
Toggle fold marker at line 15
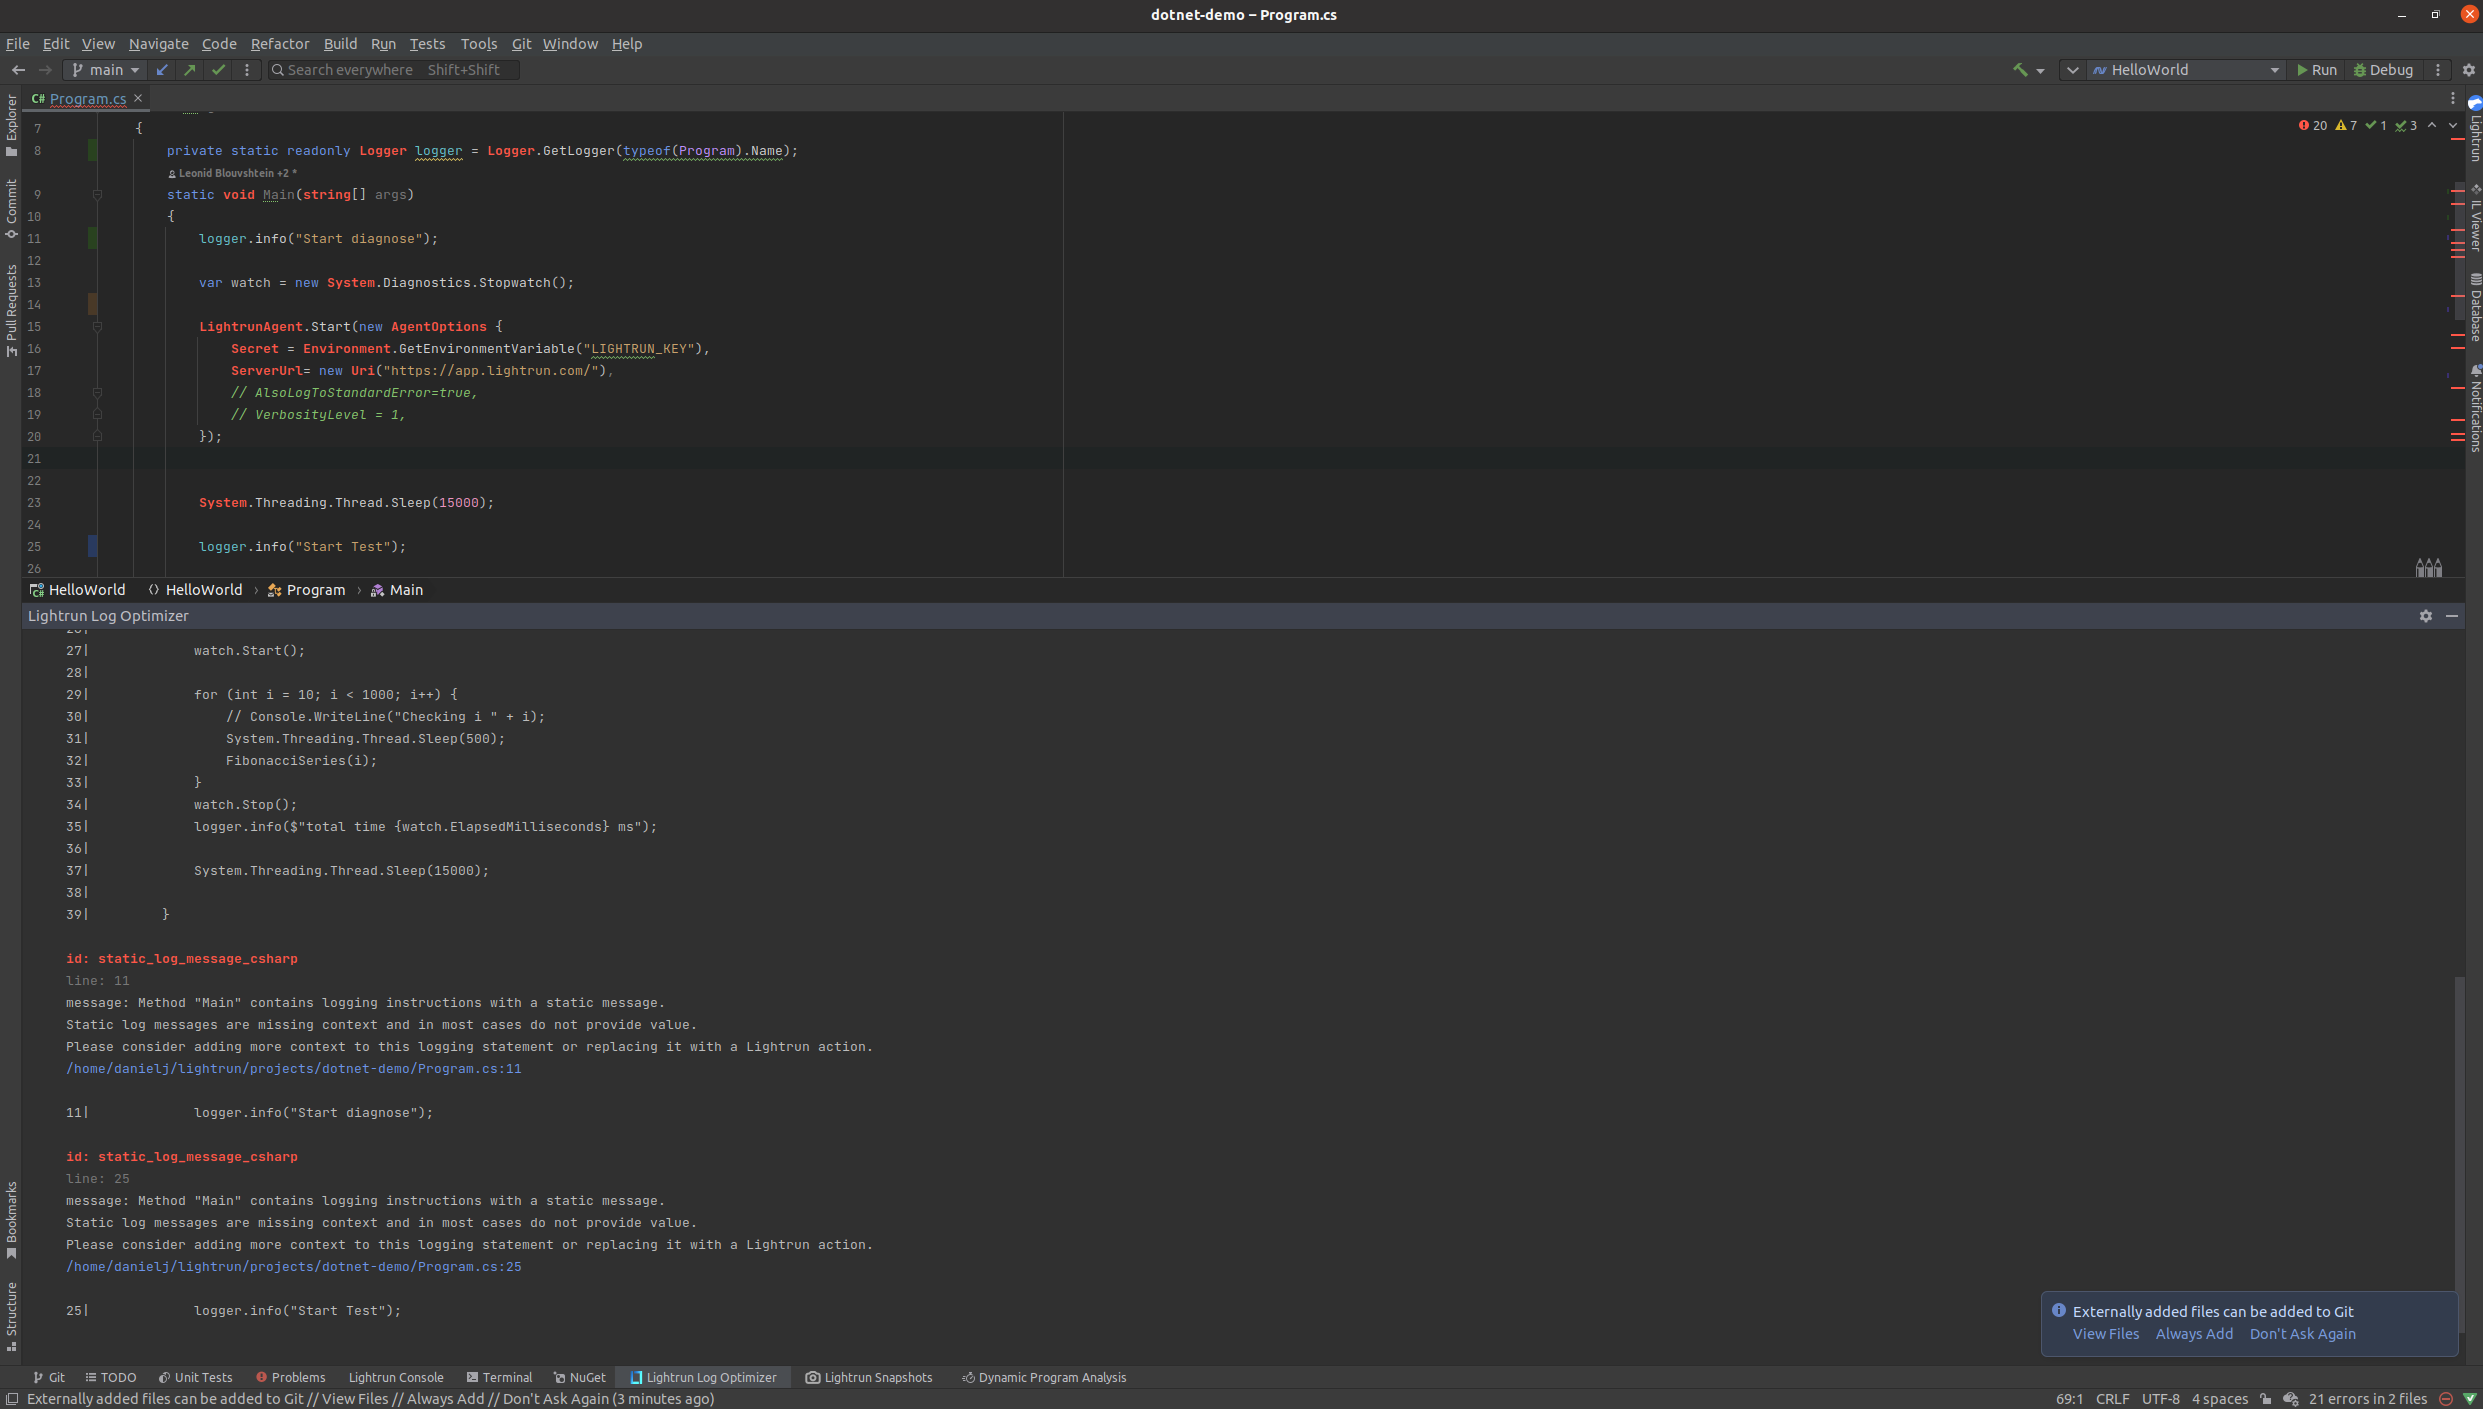pos(97,327)
